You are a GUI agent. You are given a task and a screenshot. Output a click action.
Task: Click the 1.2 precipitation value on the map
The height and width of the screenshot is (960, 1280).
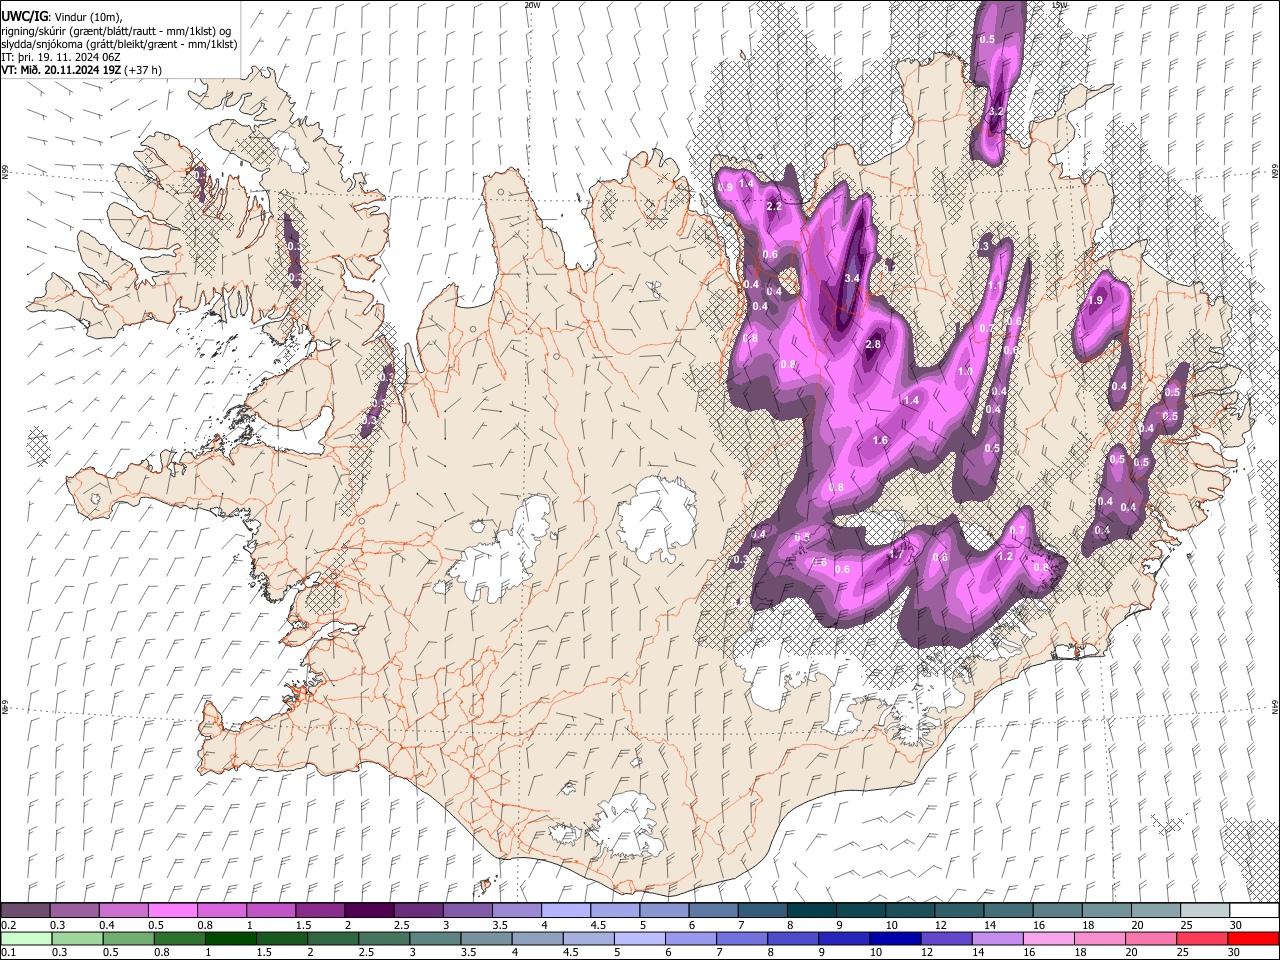(1006, 556)
